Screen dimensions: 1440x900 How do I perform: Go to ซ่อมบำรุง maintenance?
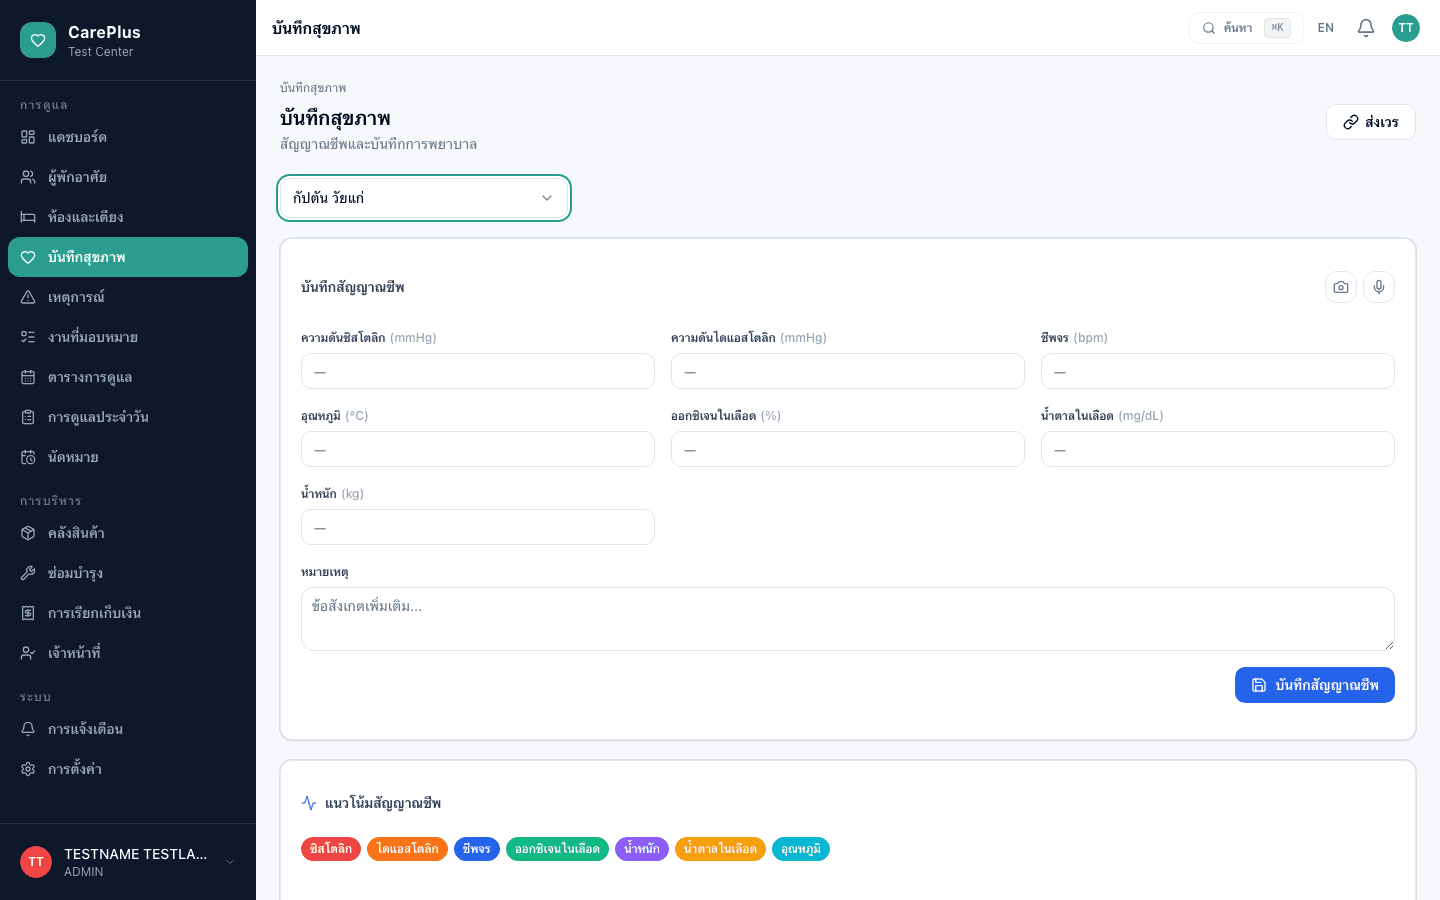pos(128,573)
